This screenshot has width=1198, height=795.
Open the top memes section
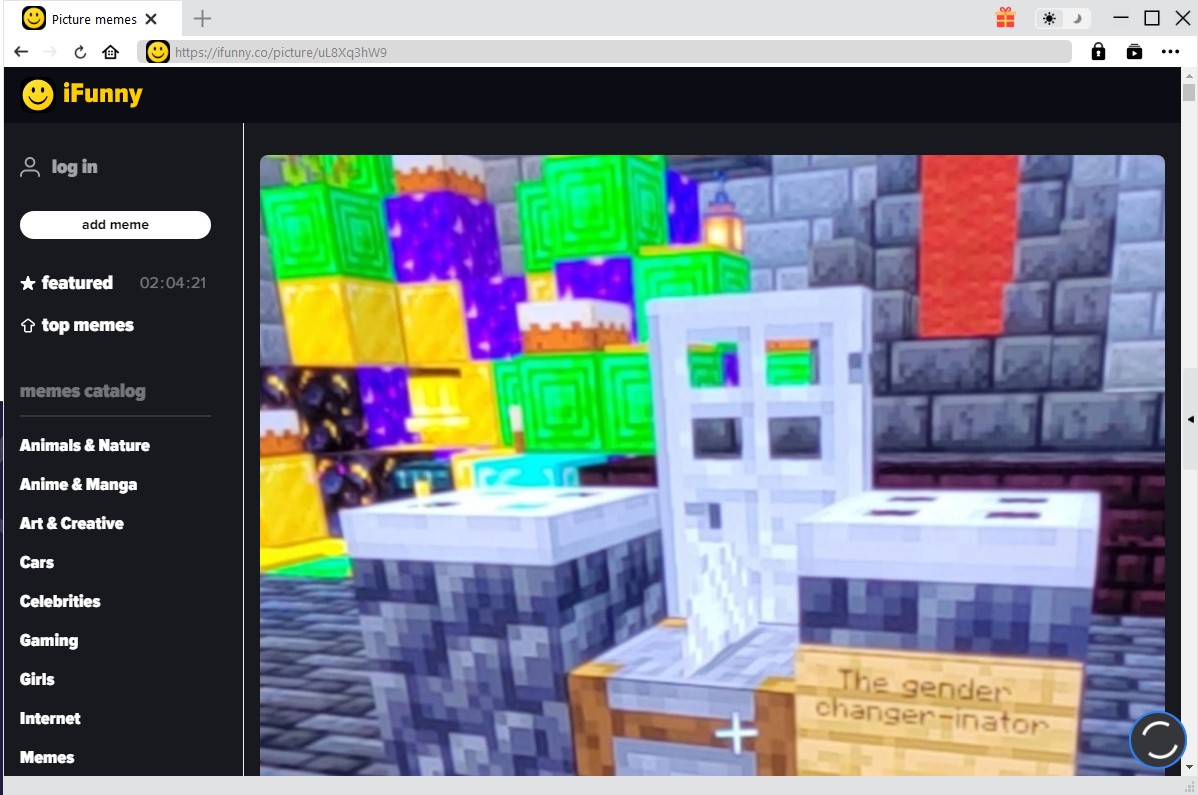pos(87,325)
